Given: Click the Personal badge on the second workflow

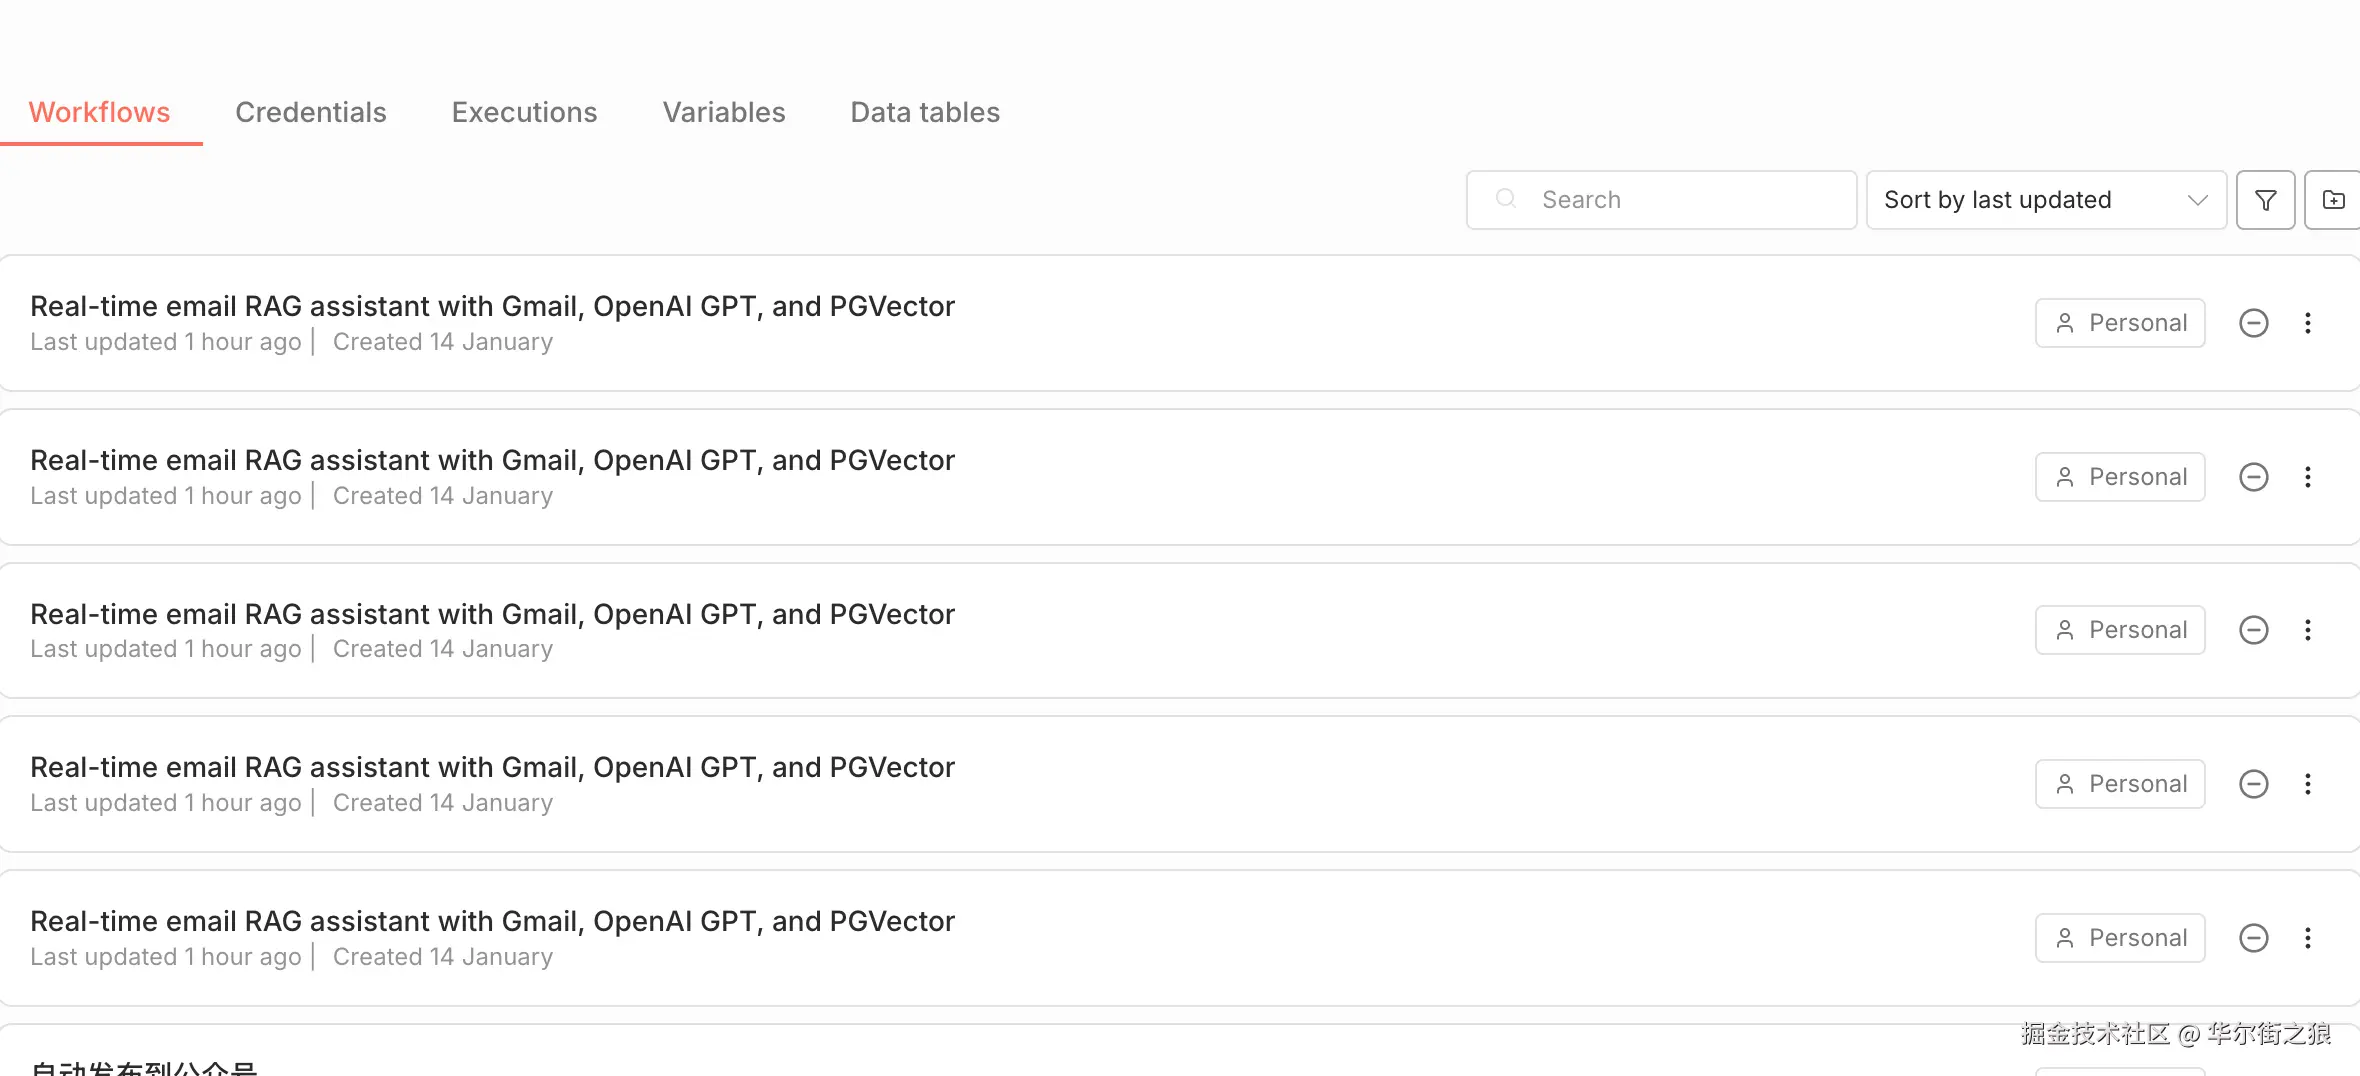Looking at the screenshot, I should 2120,477.
